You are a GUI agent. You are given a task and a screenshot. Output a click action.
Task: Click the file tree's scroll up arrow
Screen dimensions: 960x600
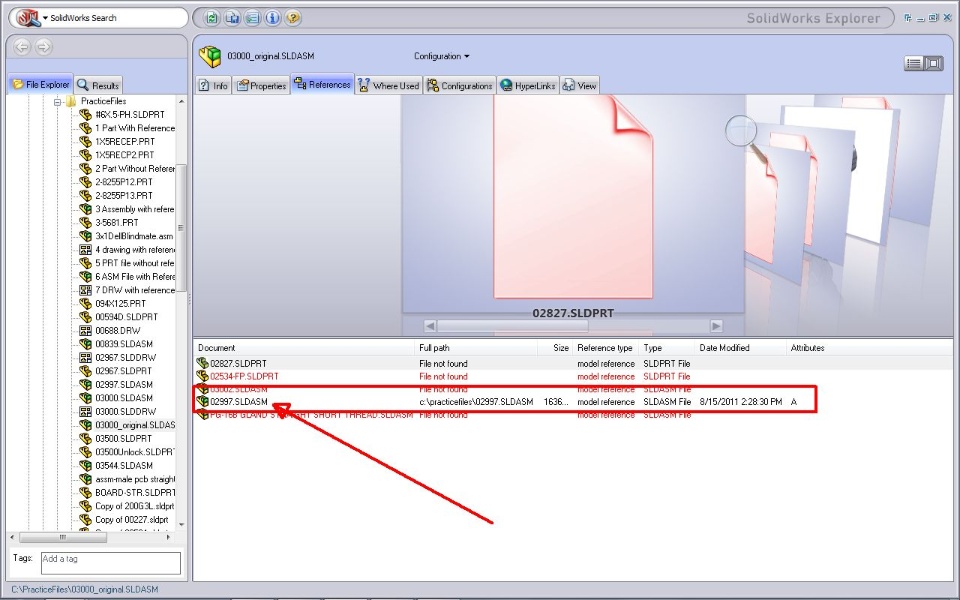181,101
